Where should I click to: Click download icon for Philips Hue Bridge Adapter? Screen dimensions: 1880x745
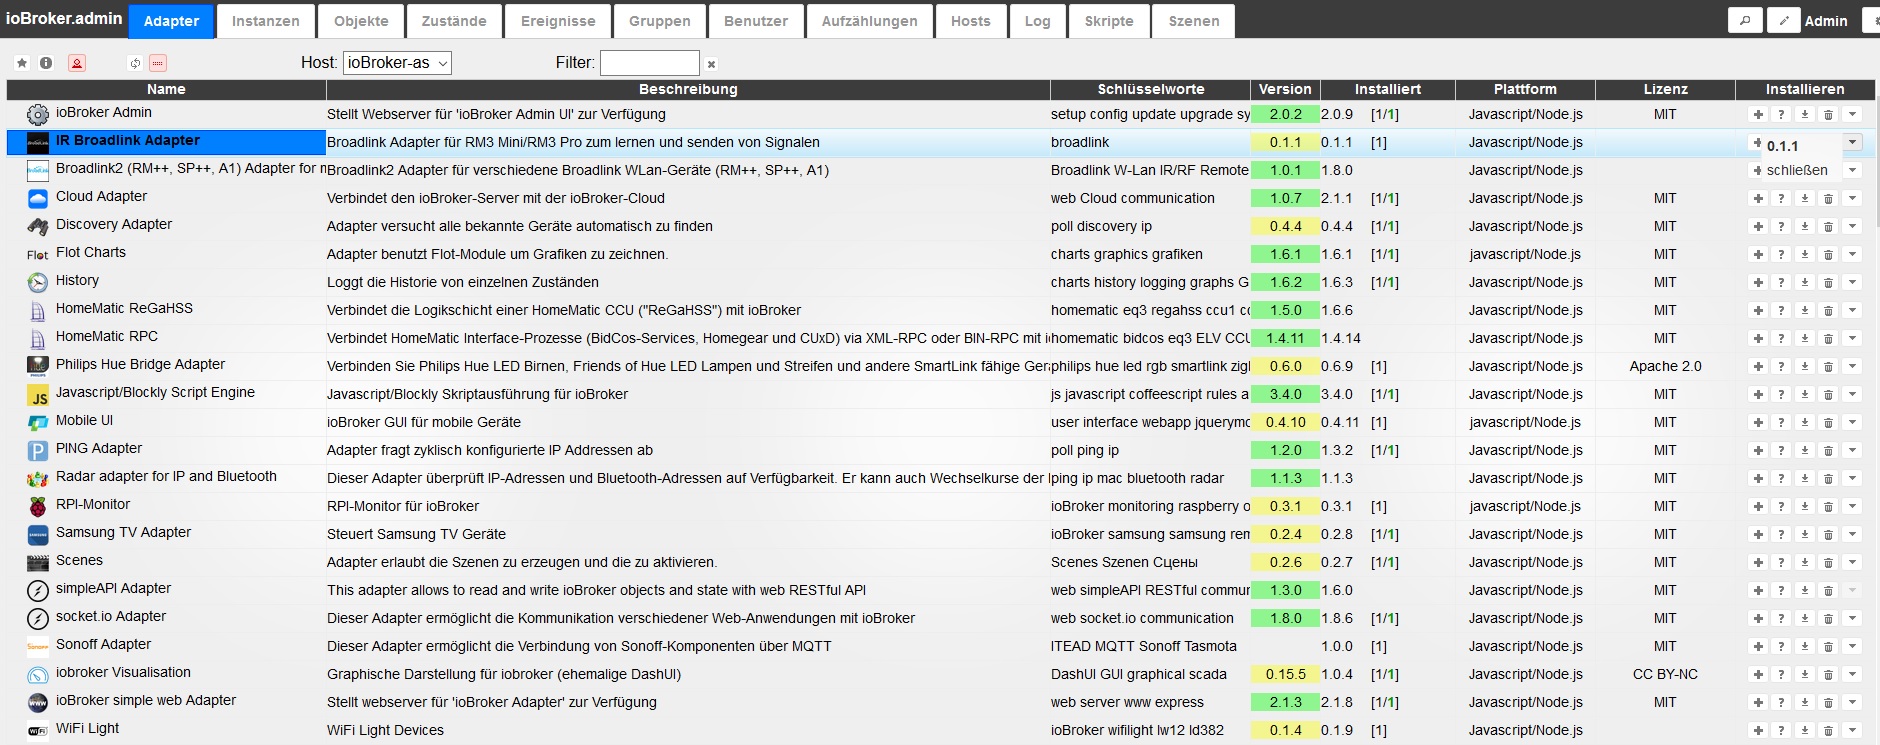(x=1805, y=367)
